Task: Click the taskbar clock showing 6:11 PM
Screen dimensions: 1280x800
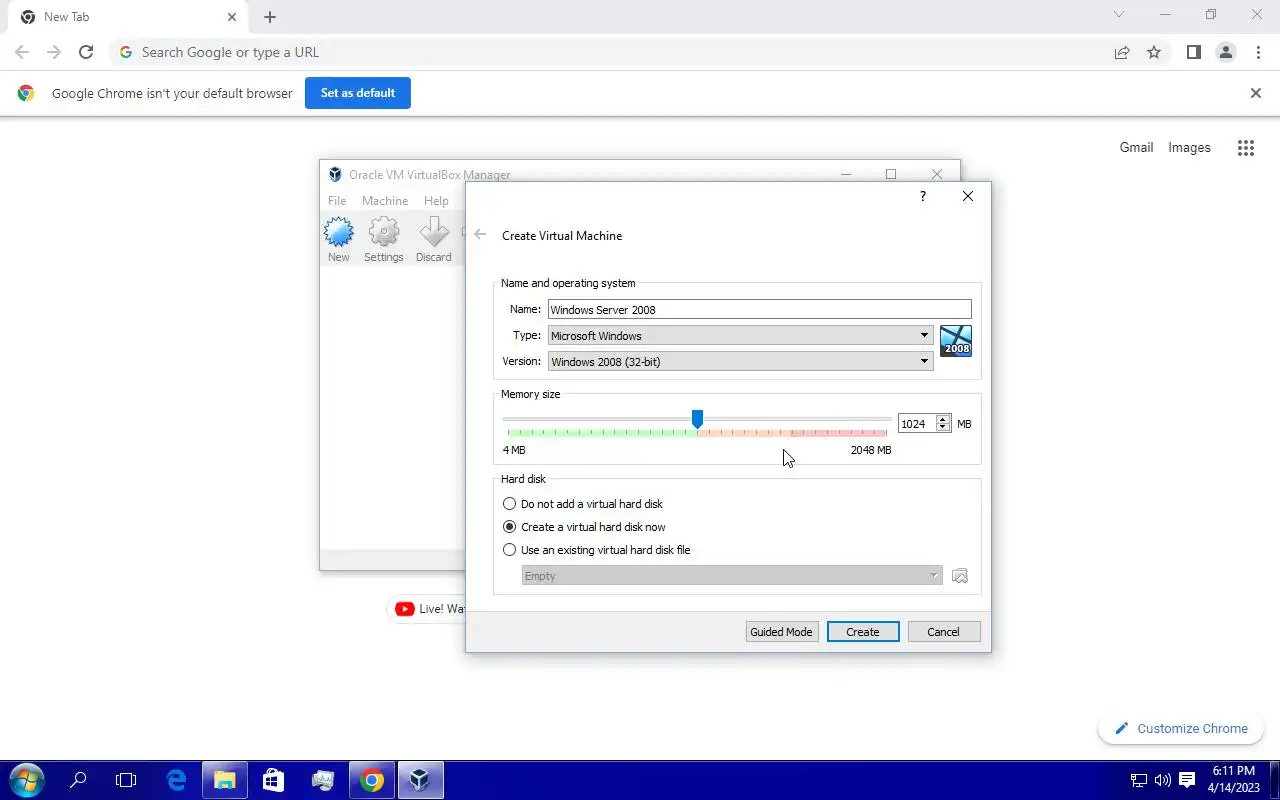Action: pyautogui.click(x=1234, y=780)
